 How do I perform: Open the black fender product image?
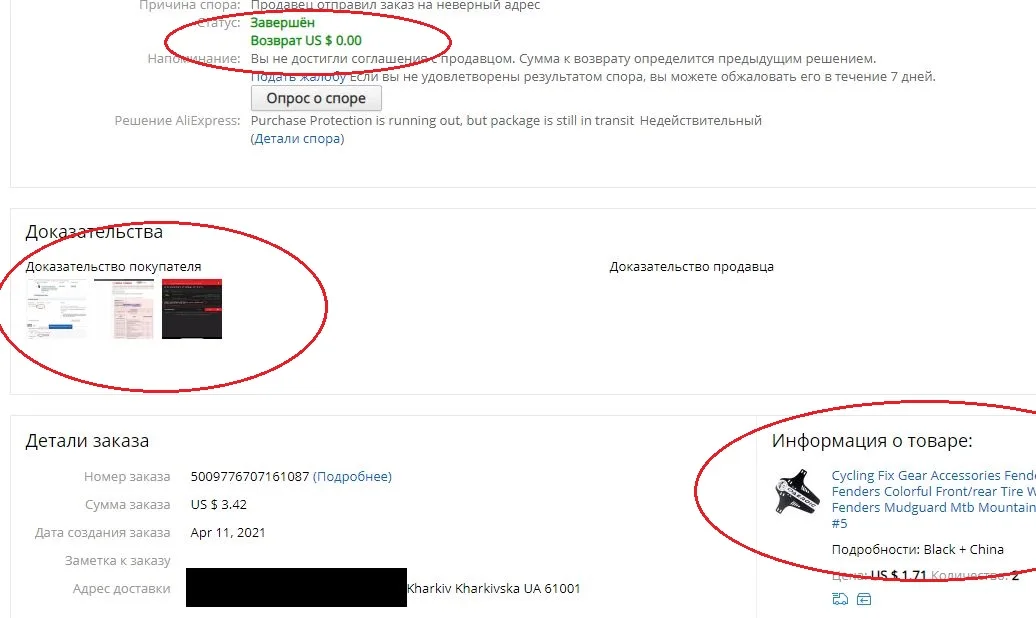coord(797,492)
